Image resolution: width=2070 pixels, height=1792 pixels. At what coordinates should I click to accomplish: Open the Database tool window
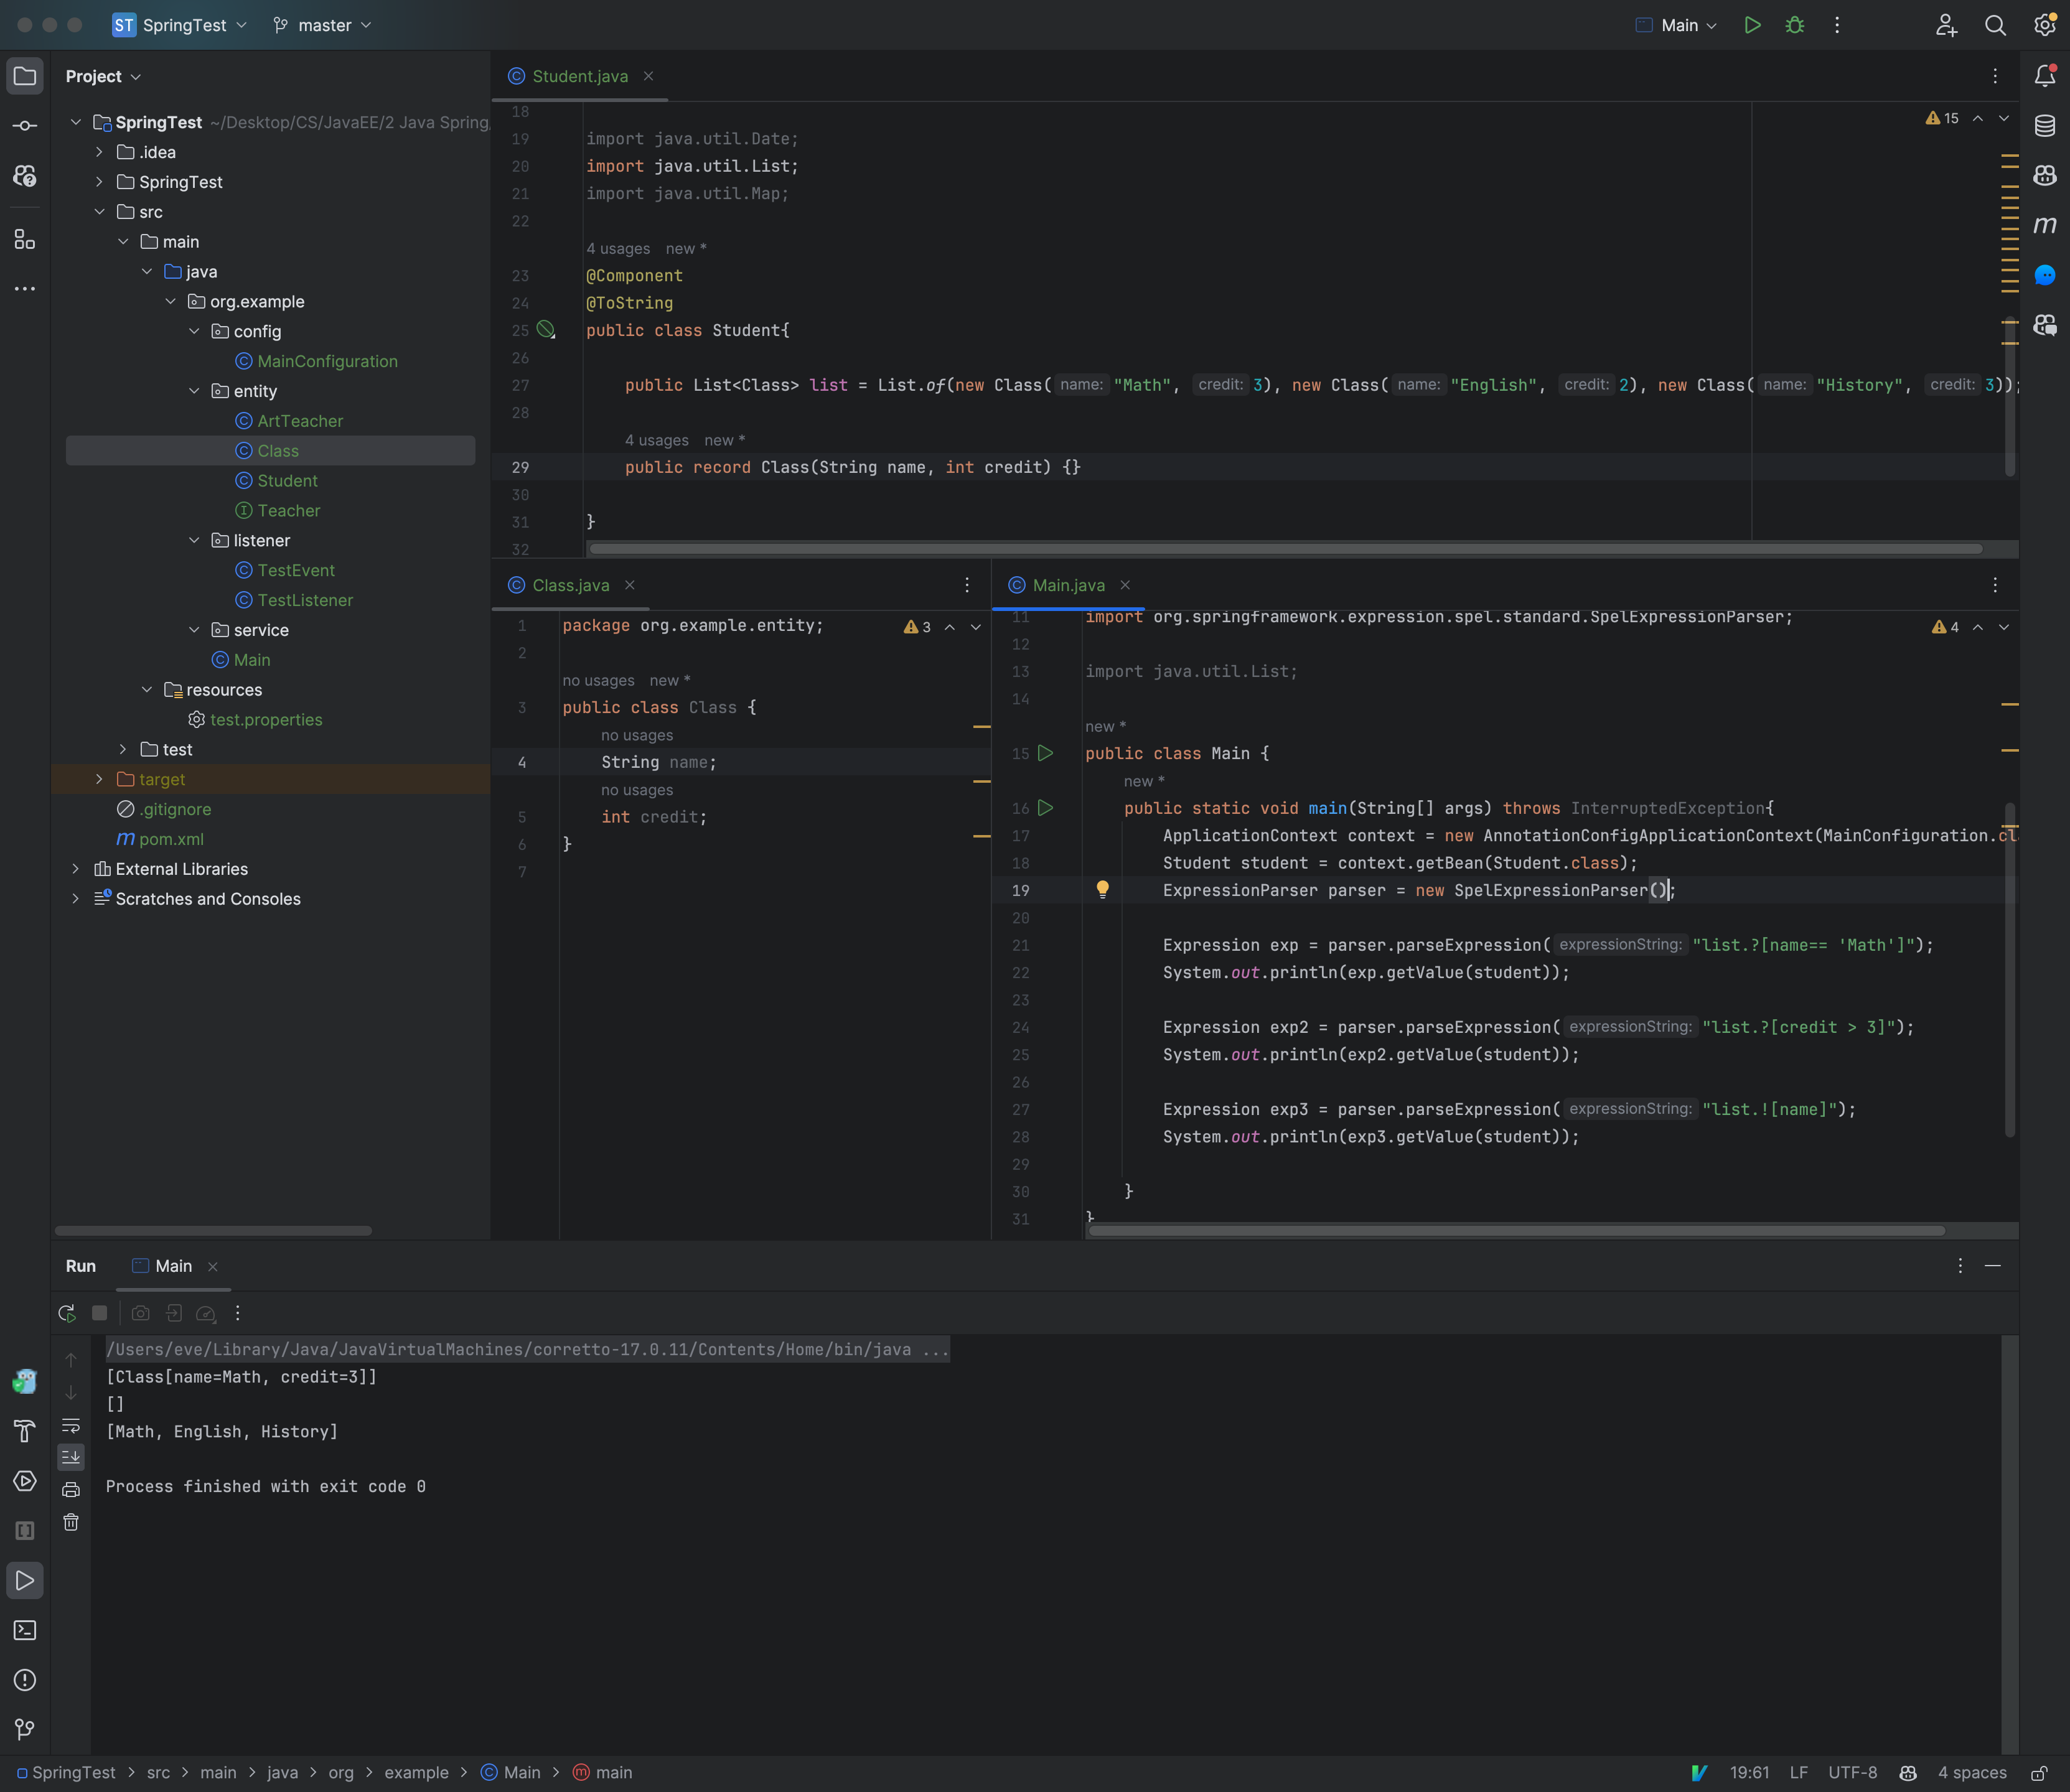pyautogui.click(x=2044, y=125)
